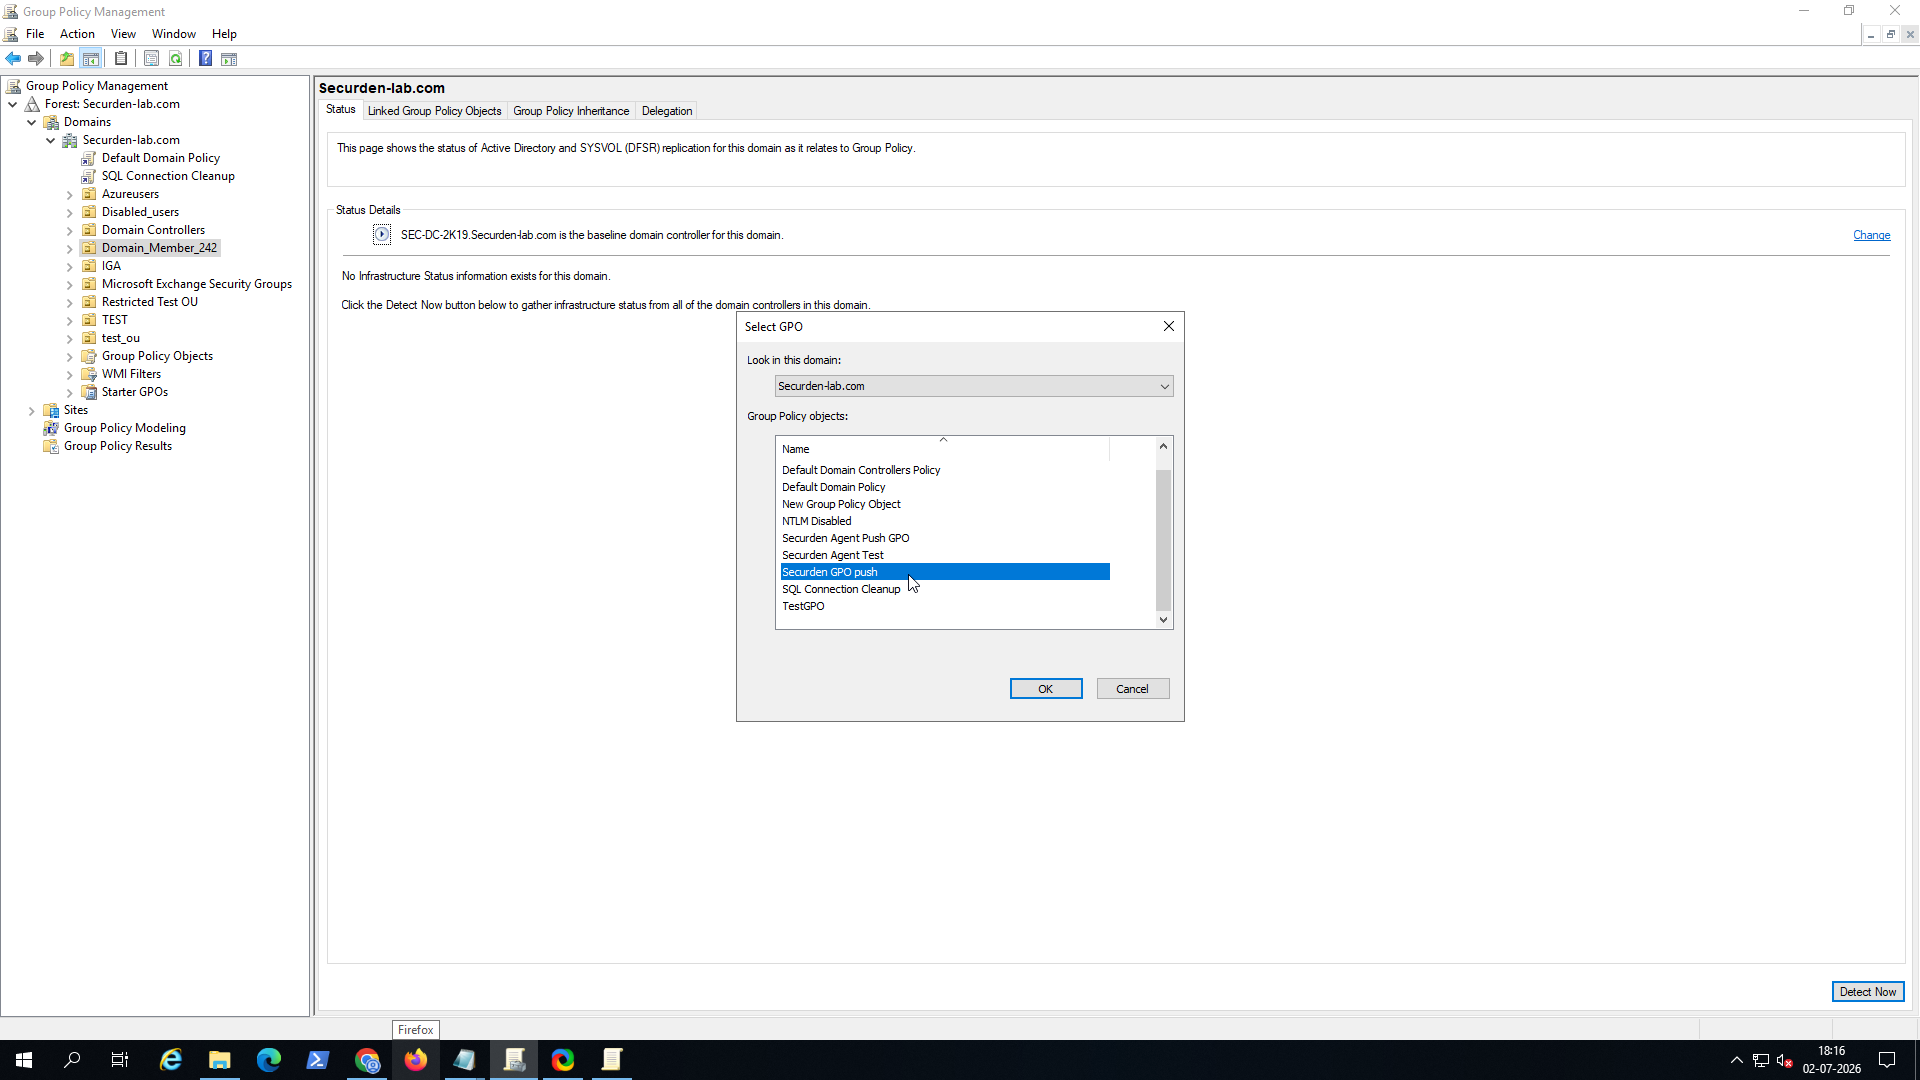
Task: Collapse the Domains tree node
Action: [x=31, y=122]
